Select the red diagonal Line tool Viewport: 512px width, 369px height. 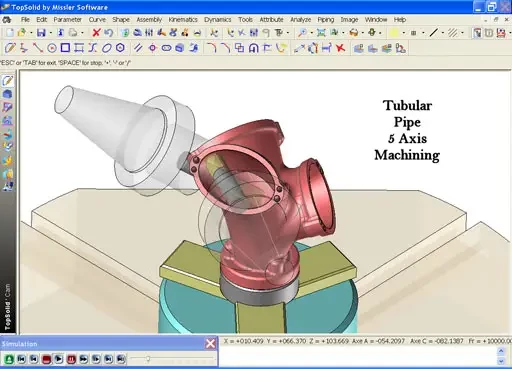pos(38,48)
